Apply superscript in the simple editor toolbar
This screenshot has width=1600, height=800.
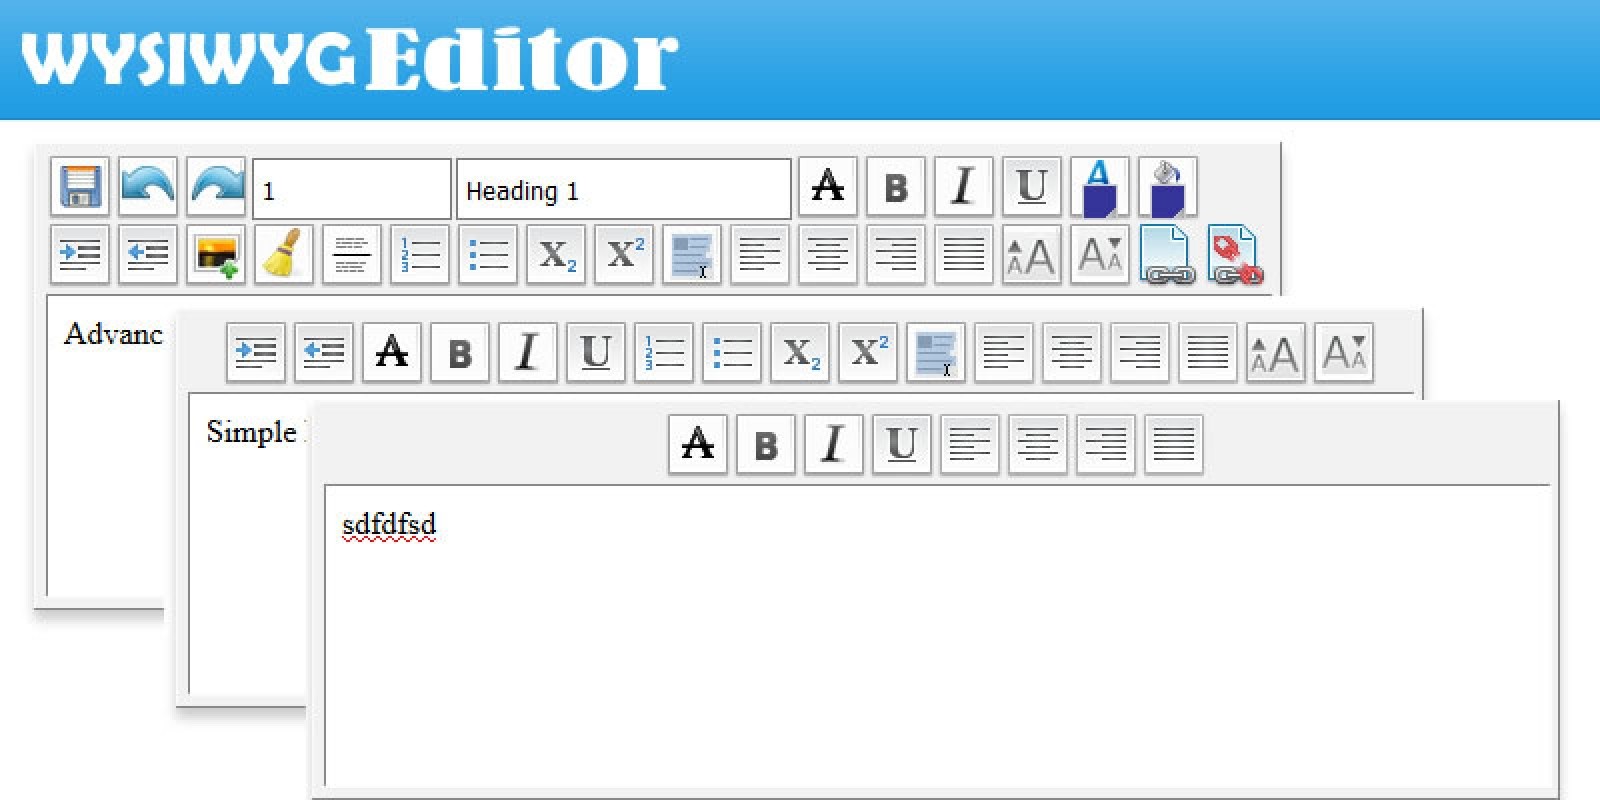point(868,352)
